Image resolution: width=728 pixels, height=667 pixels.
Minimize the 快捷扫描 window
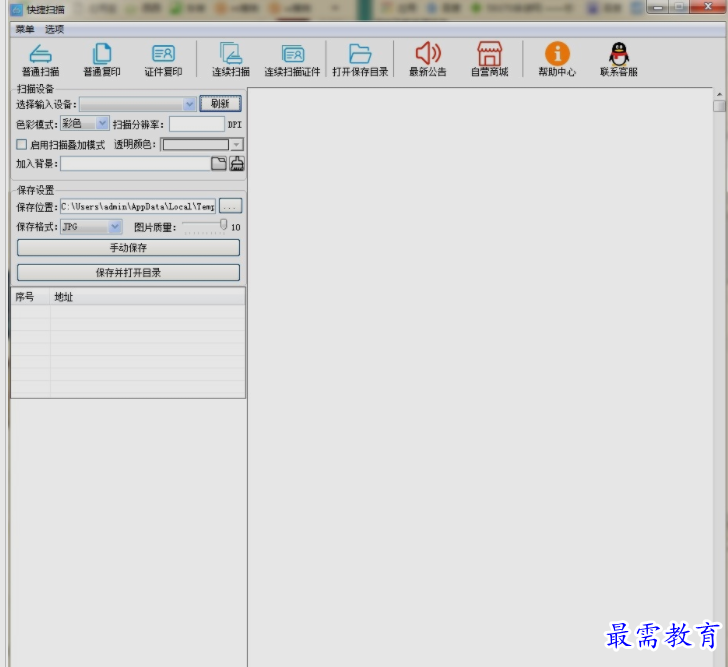tap(657, 7)
